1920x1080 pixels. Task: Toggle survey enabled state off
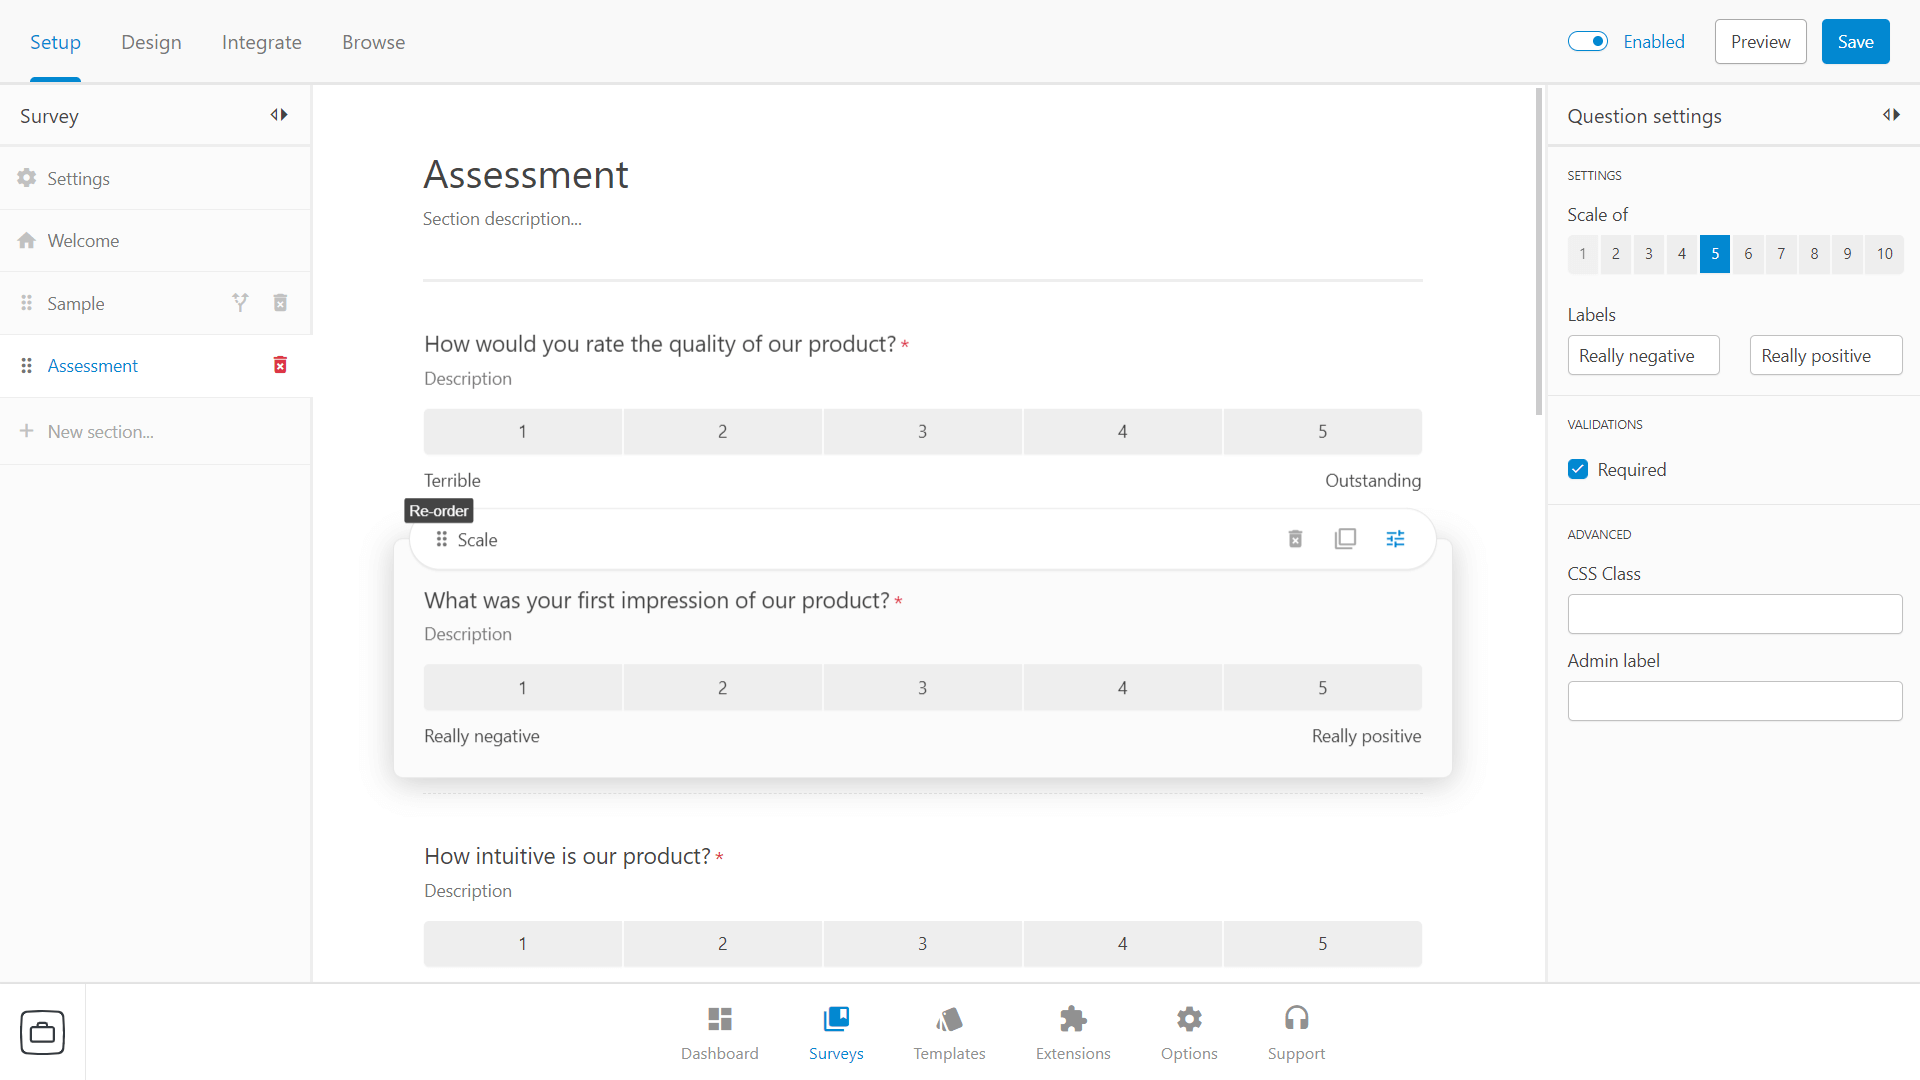coord(1588,42)
